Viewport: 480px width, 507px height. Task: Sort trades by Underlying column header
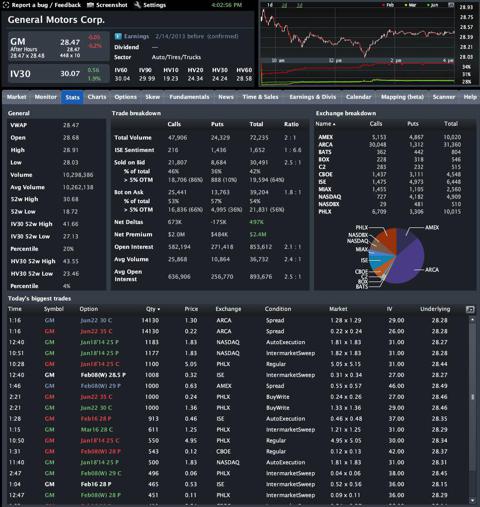click(435, 309)
